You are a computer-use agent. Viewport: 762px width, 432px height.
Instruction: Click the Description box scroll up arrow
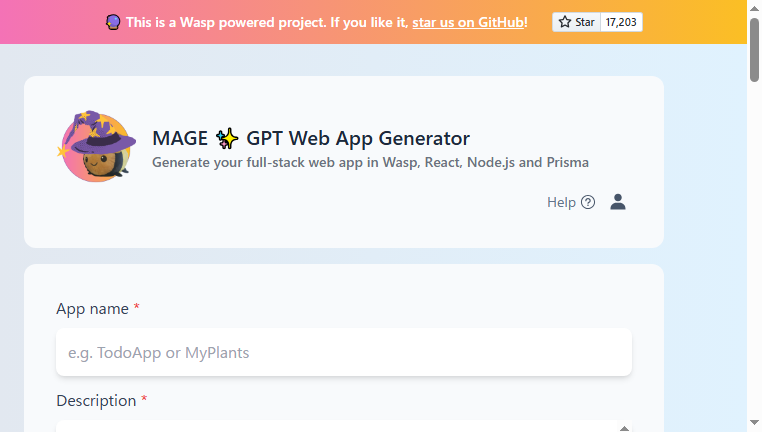(624, 428)
